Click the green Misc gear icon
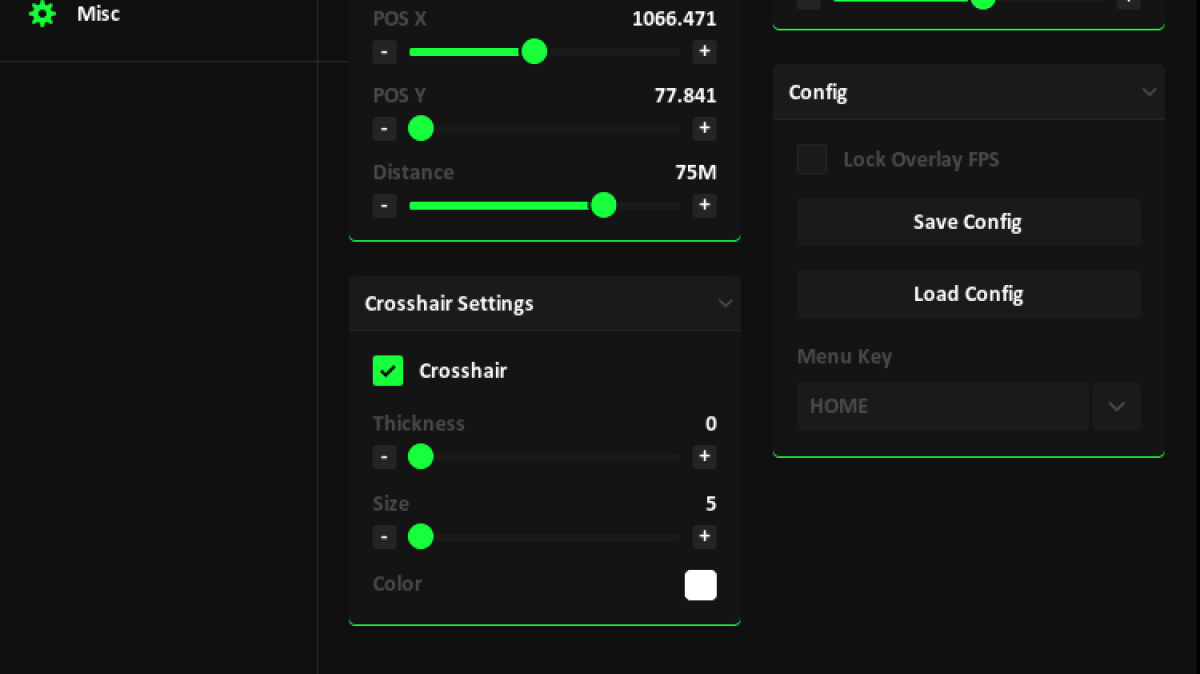The height and width of the screenshot is (674, 1200). (42, 13)
